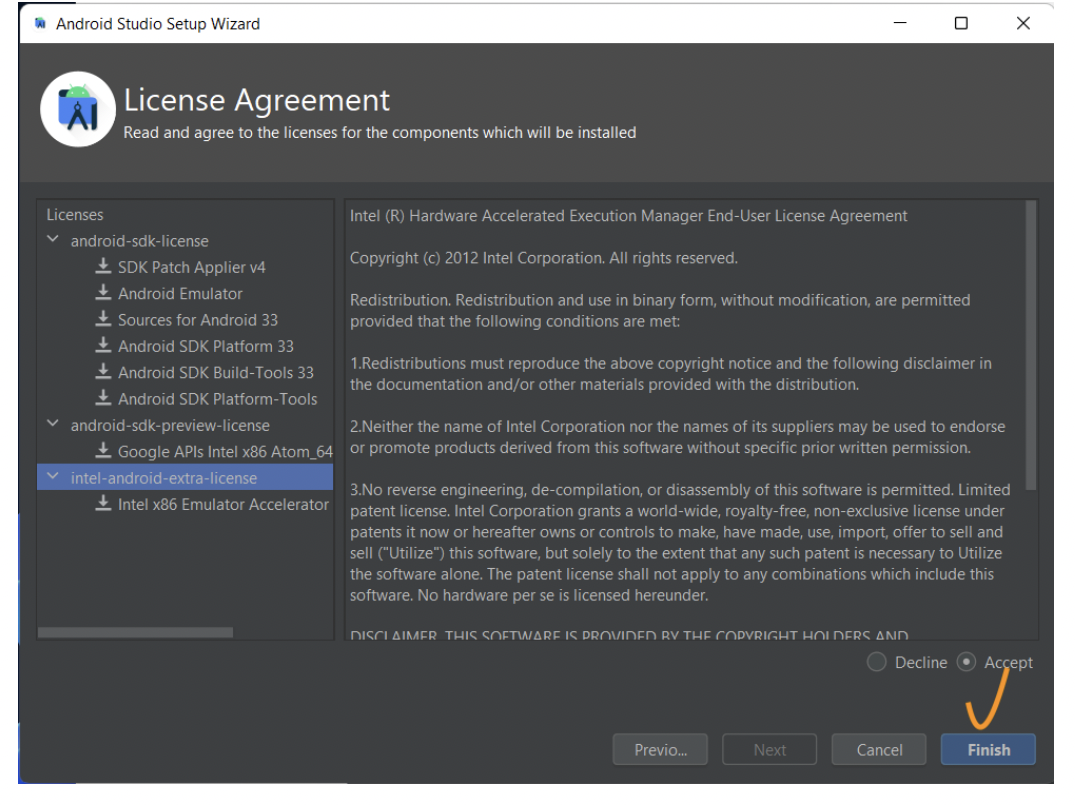Select the Decline radio button
Image resolution: width=1075 pixels, height=805 pixels.
[x=876, y=662]
